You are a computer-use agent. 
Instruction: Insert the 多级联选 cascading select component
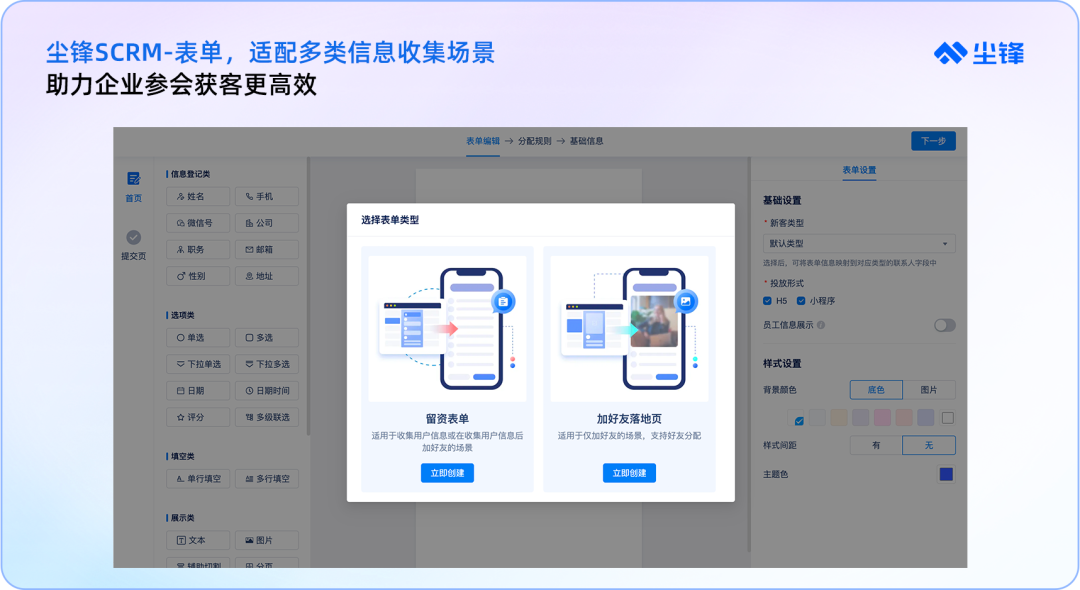[x=267, y=417]
